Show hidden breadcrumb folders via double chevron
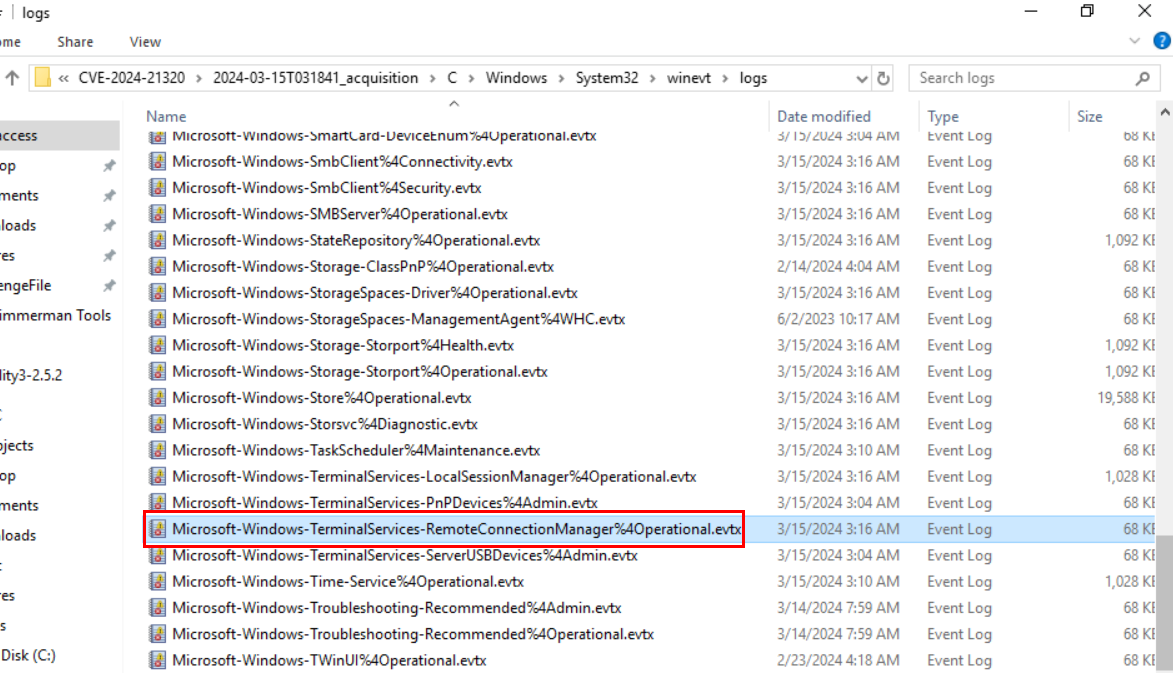The width and height of the screenshot is (1173, 673). click(x=64, y=78)
